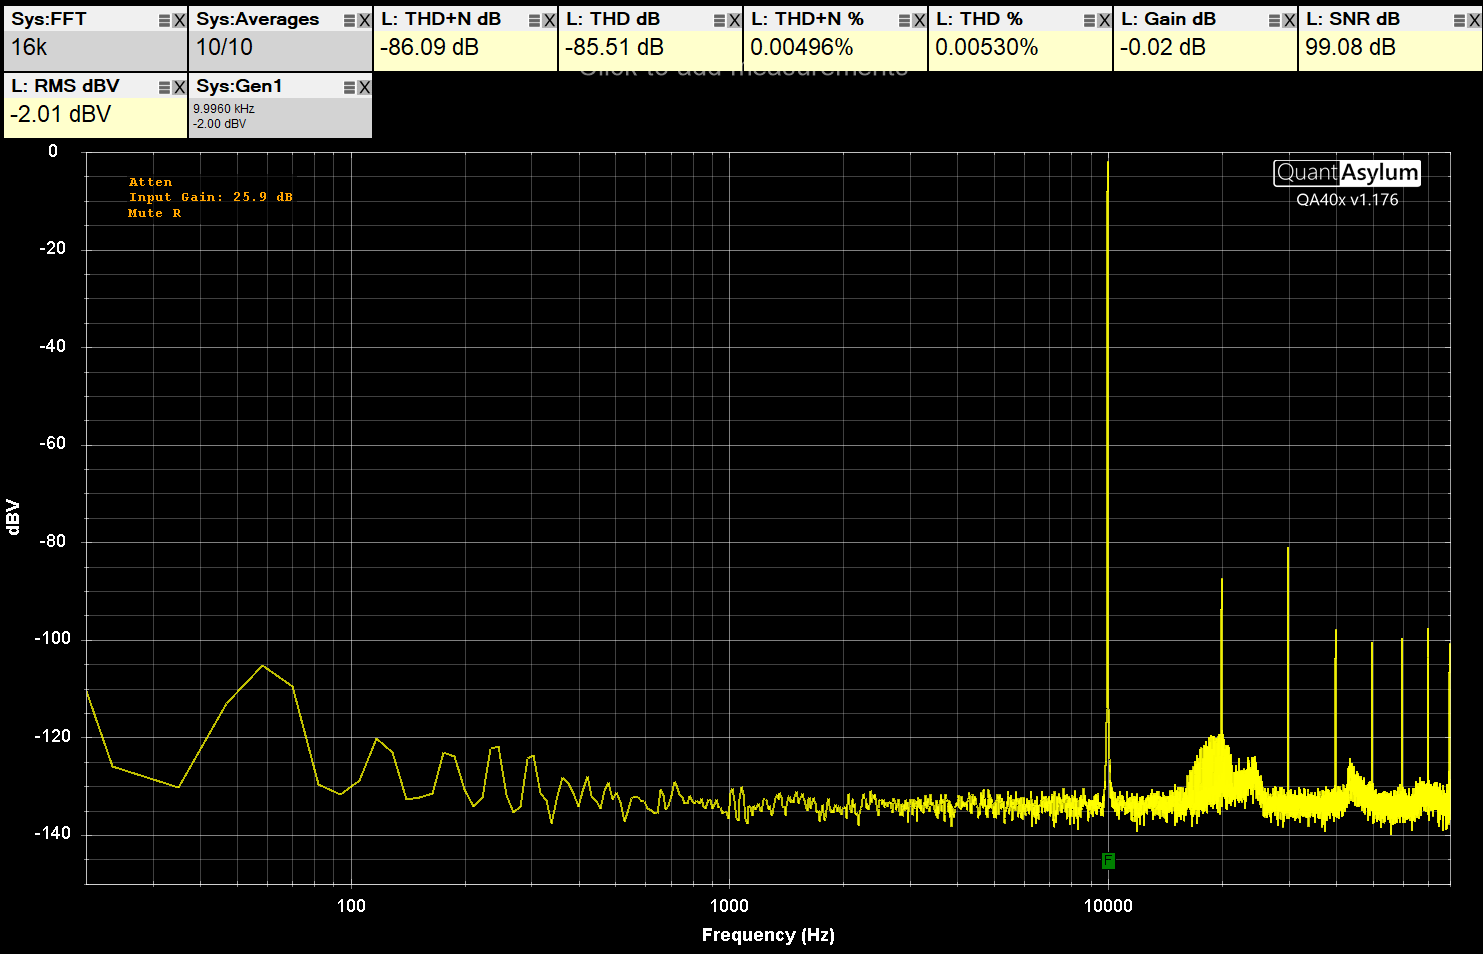Open menu icon on Sys:Averages tile
Image resolution: width=1483 pixels, height=954 pixels.
[350, 21]
